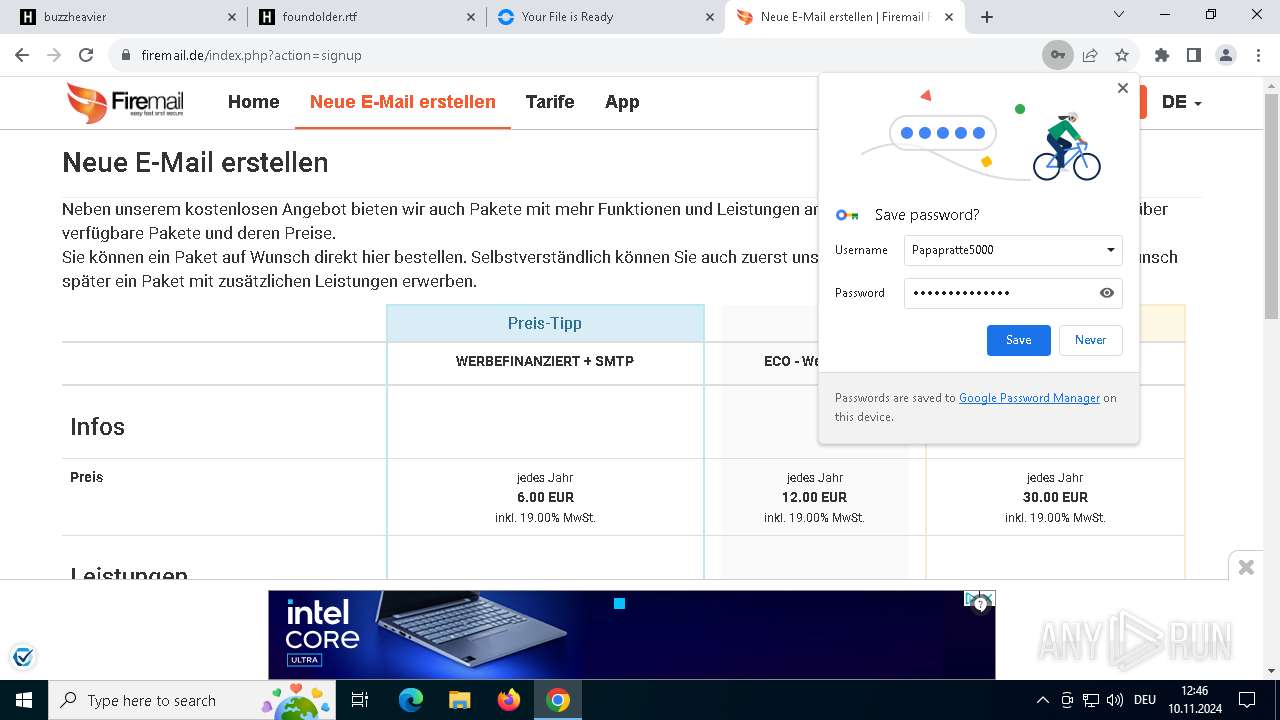Show hidden system tray icons
This screenshot has height=720, width=1280.
coord(1043,700)
